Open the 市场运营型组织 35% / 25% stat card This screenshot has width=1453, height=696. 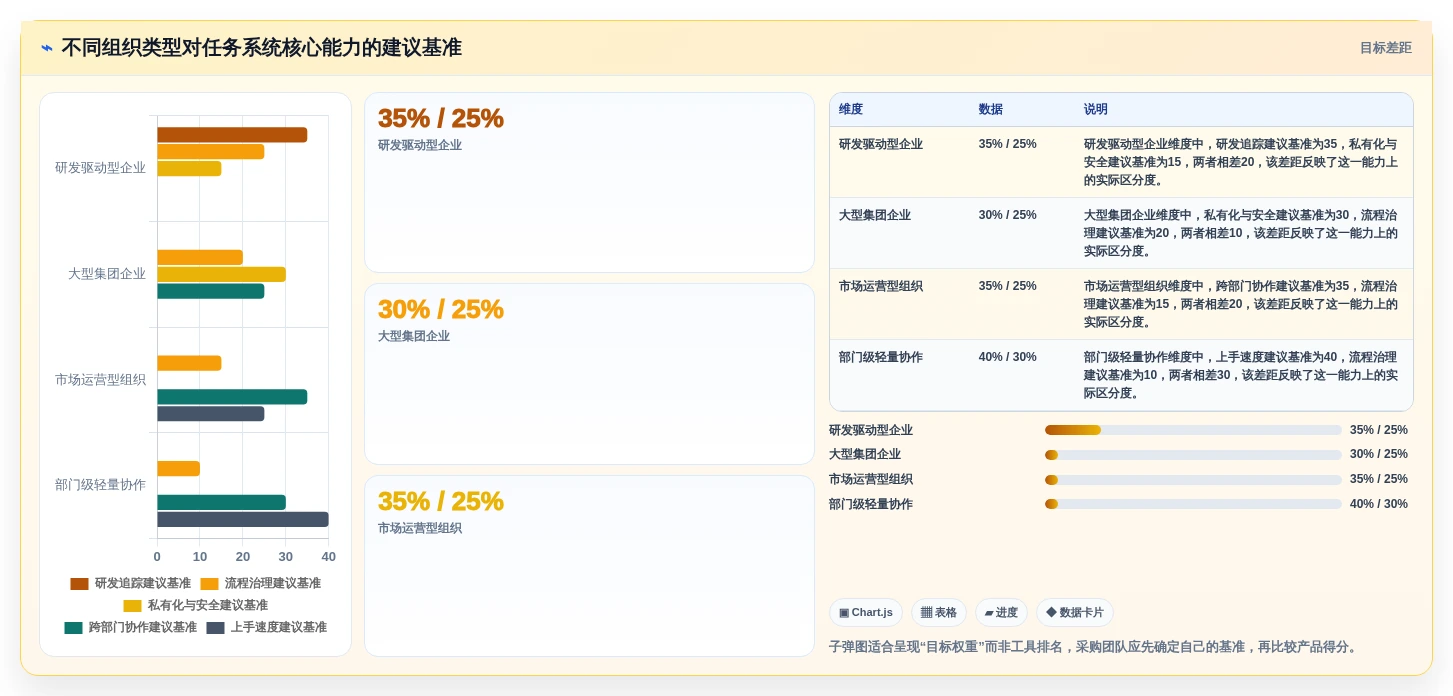coord(589,566)
